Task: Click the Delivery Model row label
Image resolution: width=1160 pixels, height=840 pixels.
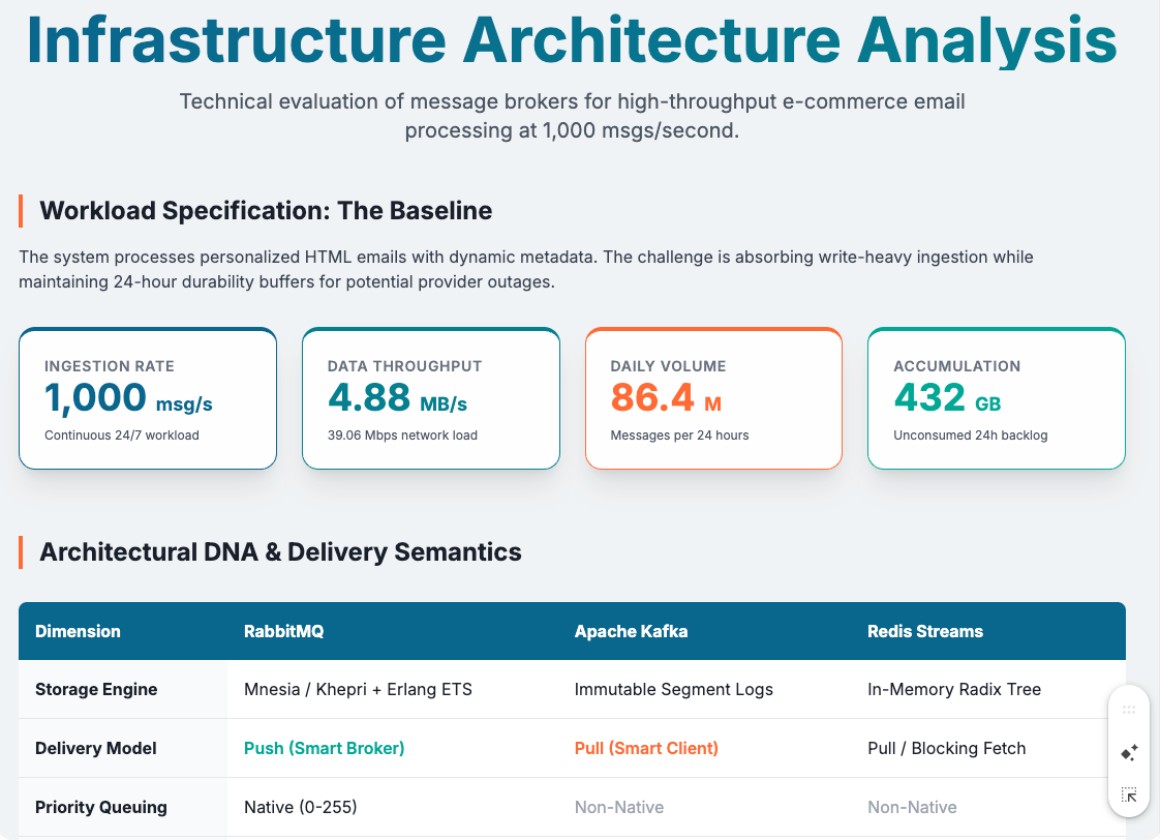Action: pyautogui.click(x=95, y=748)
